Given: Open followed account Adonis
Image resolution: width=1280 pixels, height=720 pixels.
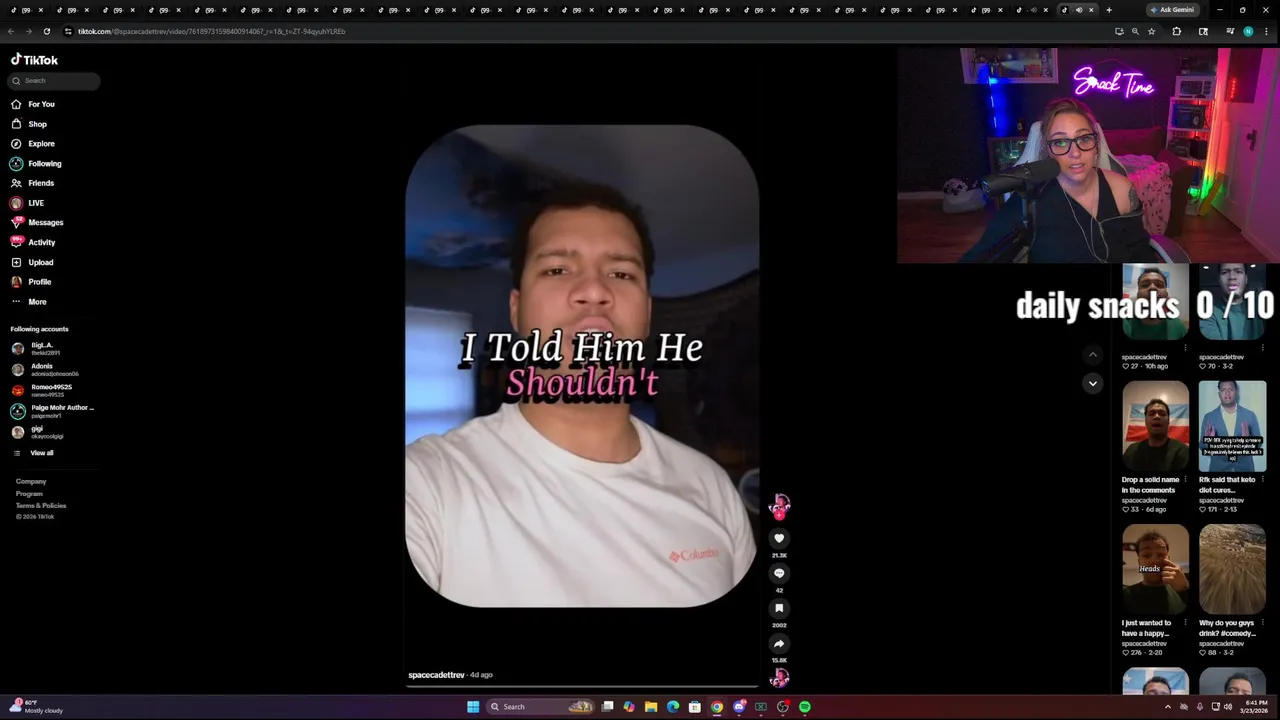Looking at the screenshot, I should point(45,369).
